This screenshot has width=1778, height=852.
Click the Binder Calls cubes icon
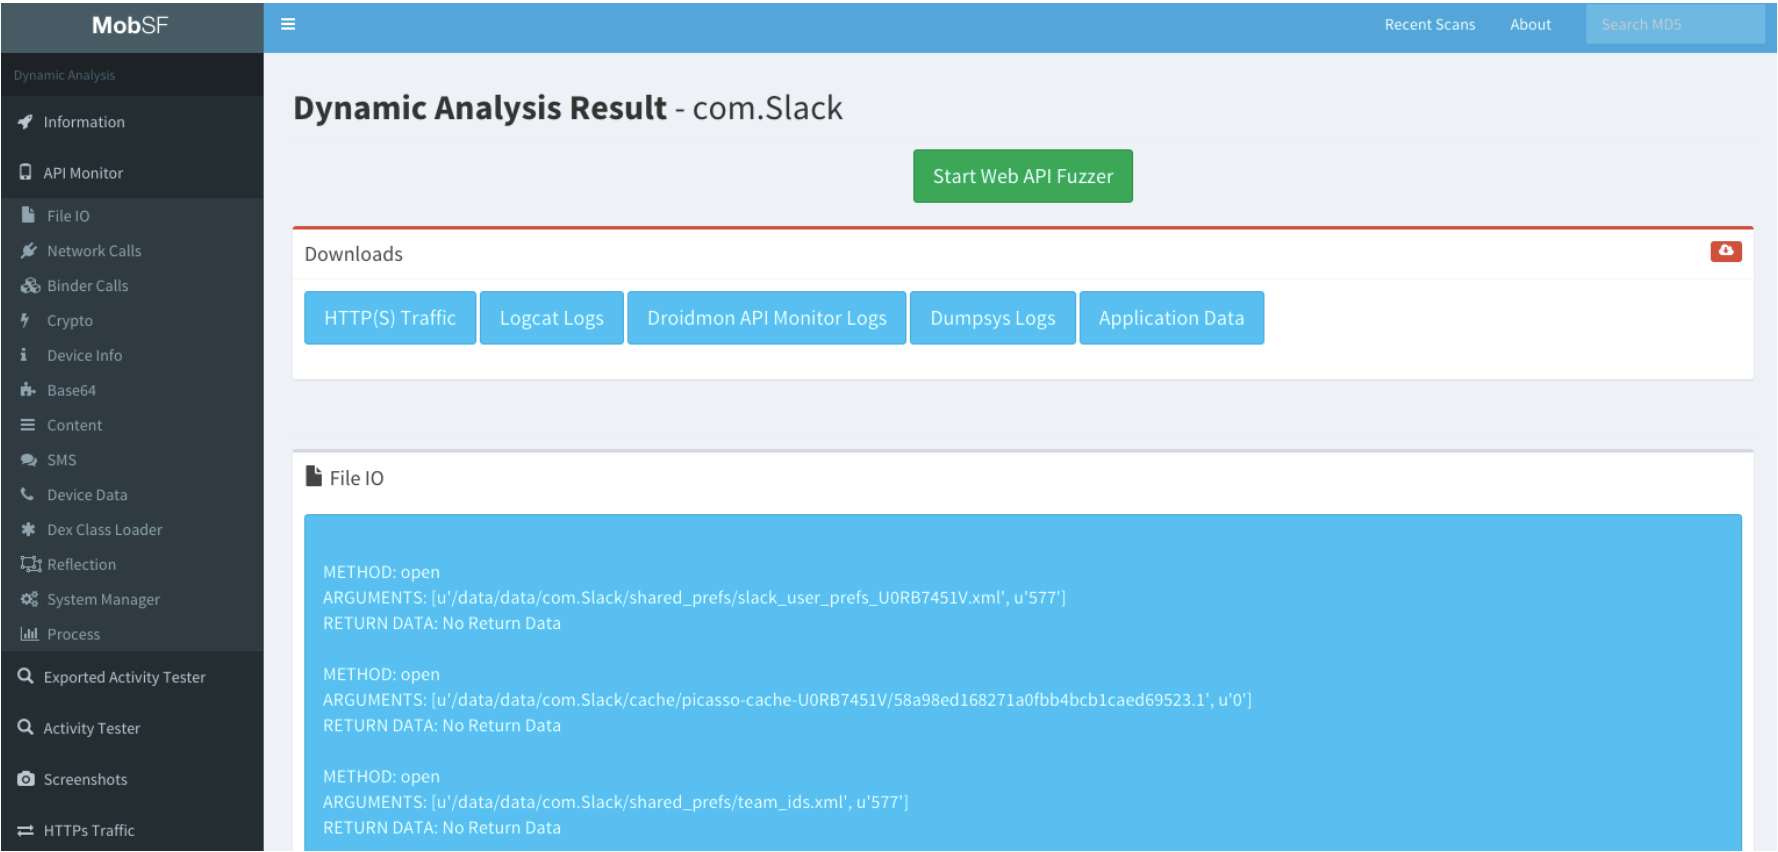click(x=30, y=285)
